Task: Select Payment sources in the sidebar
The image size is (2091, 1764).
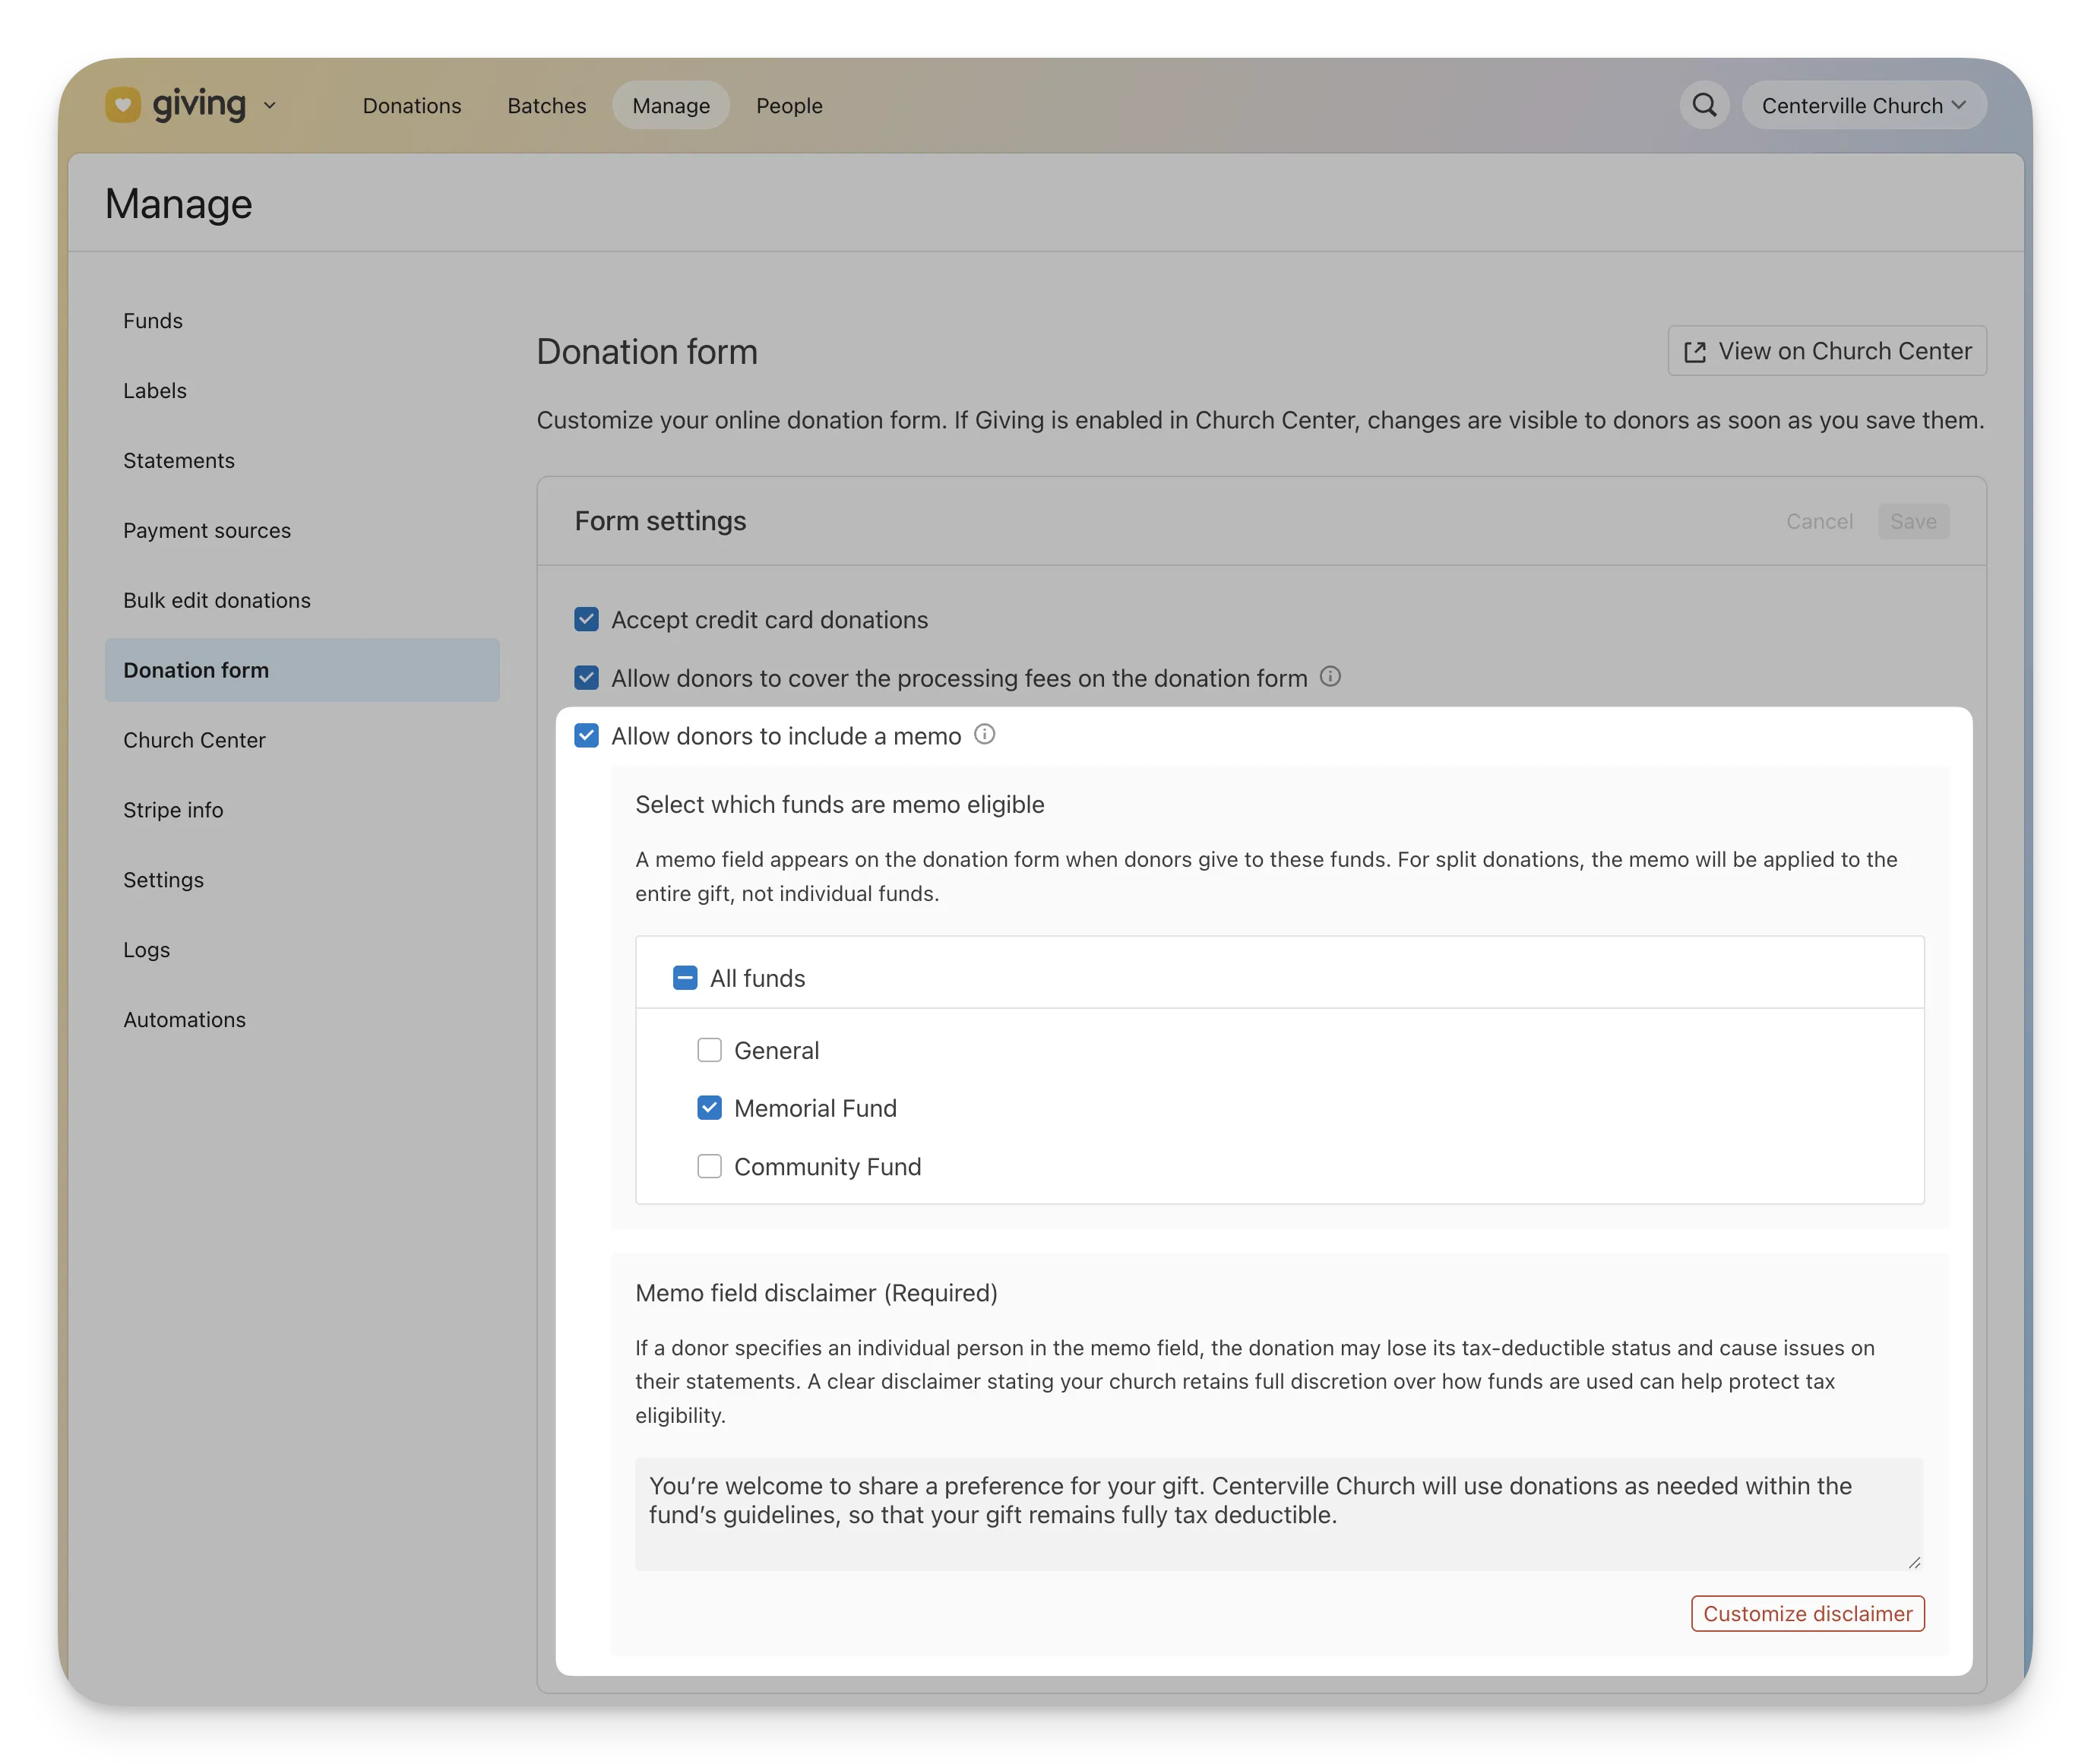Action: pos(207,530)
